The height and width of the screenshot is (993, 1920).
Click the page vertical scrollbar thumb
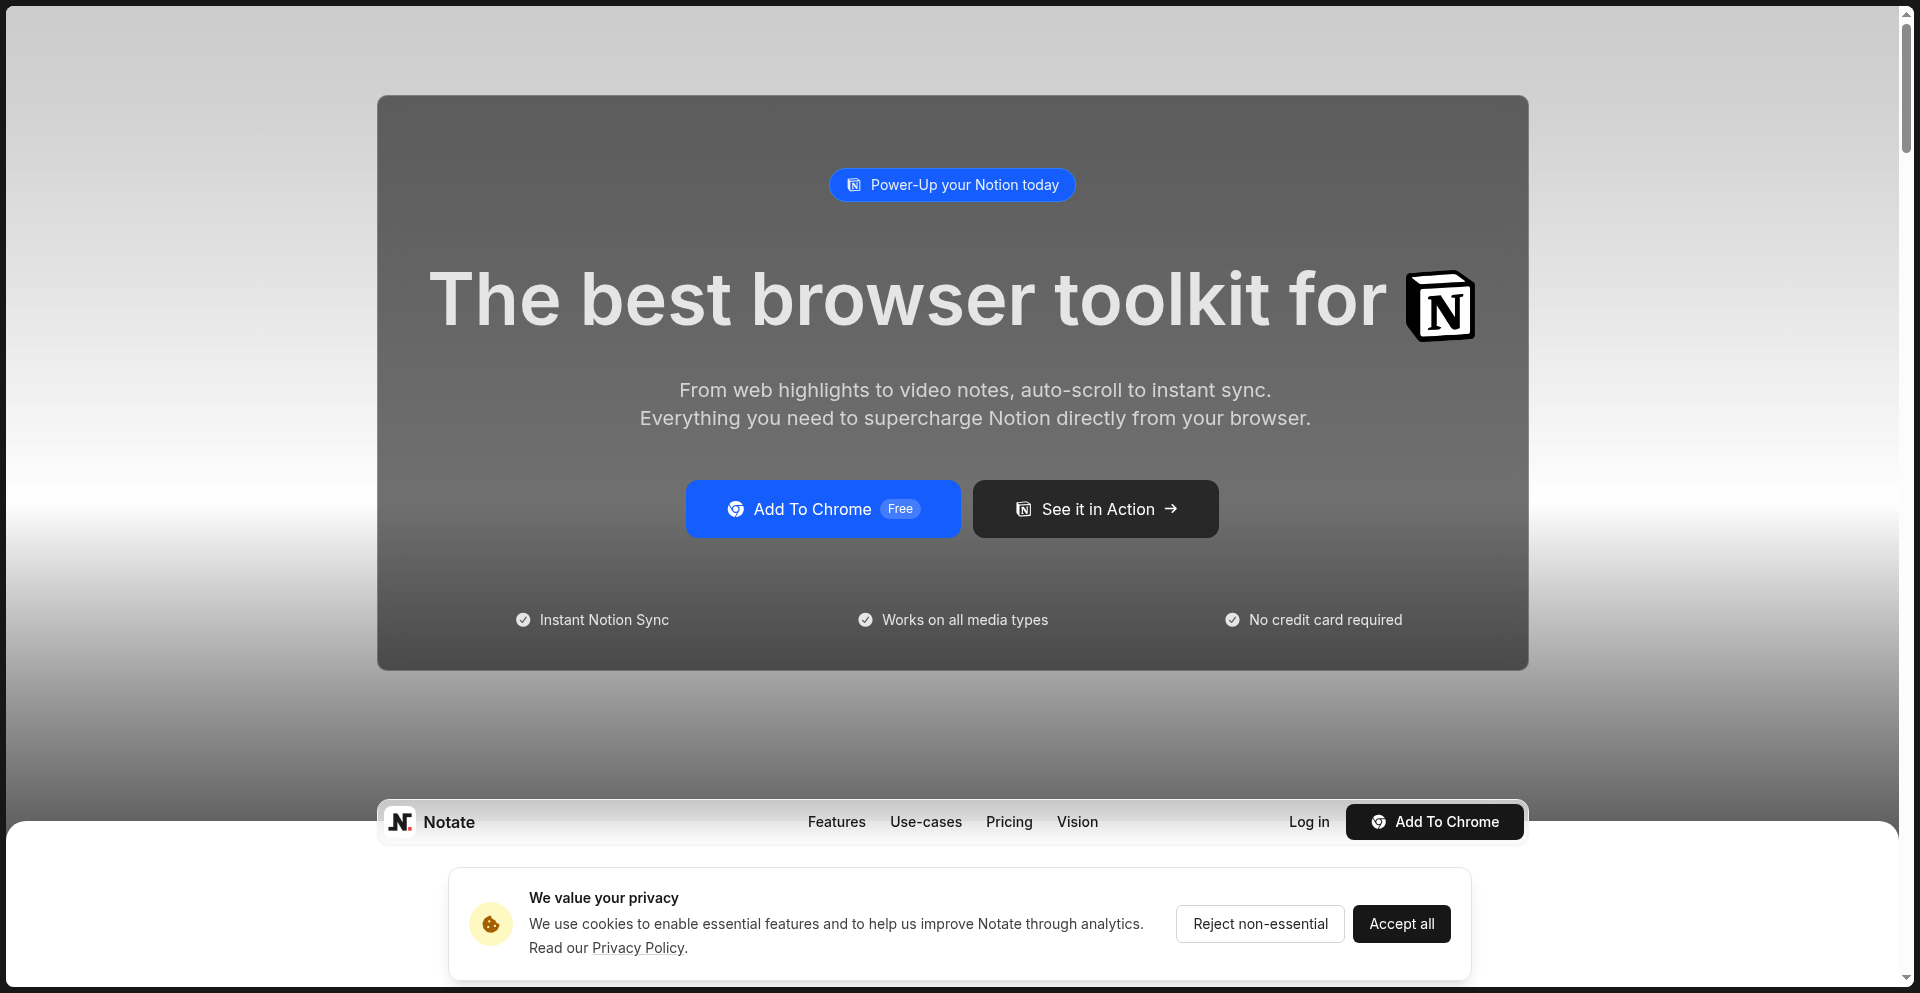point(1906,88)
